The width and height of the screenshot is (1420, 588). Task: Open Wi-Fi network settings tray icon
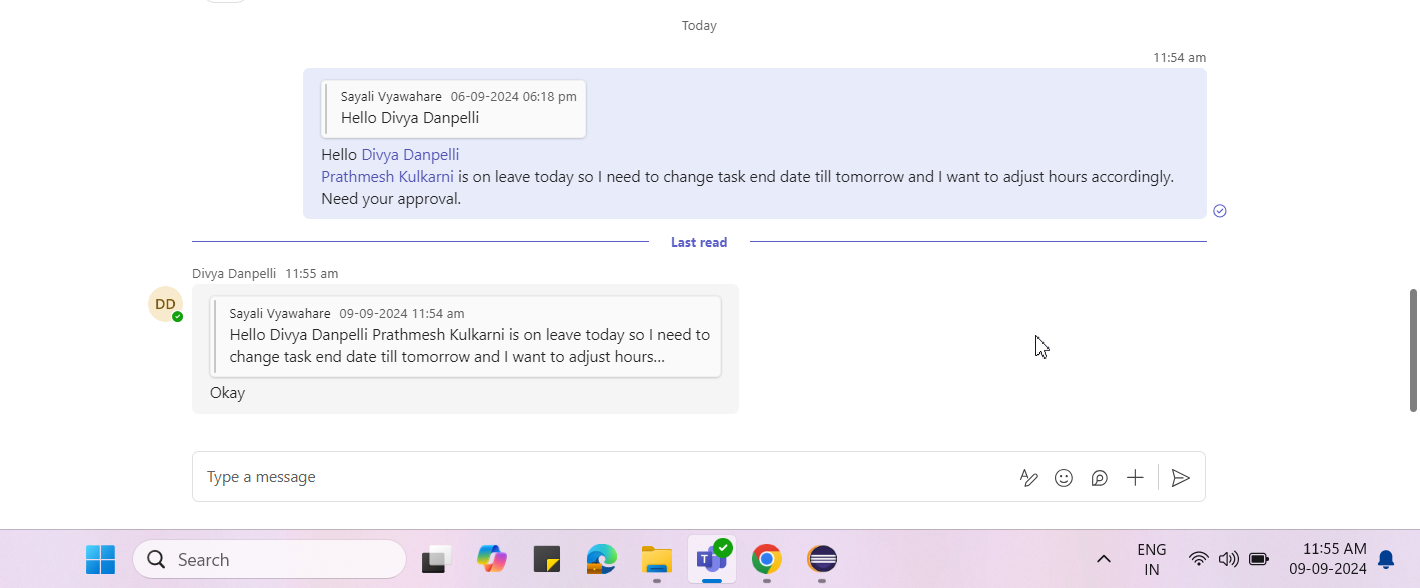pos(1198,559)
